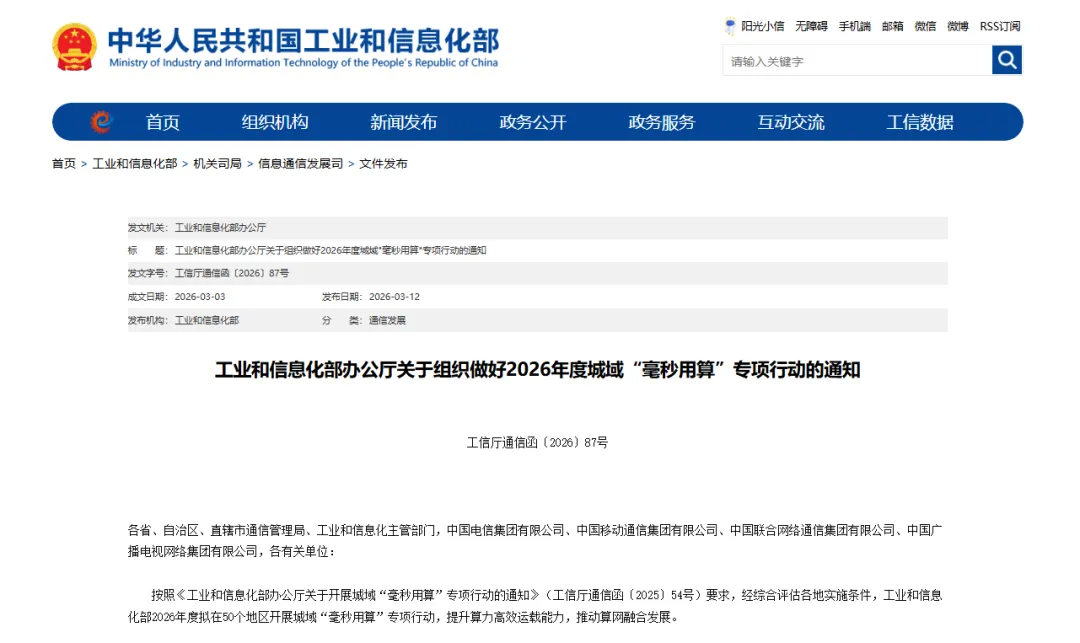Open 首页 in the main navigation
Screen dimensions: 1080x643
163,123
